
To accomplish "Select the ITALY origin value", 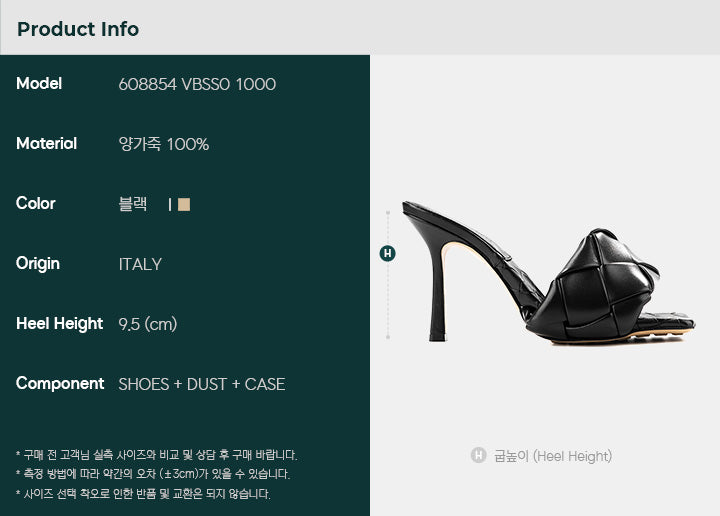I will (x=140, y=264).
